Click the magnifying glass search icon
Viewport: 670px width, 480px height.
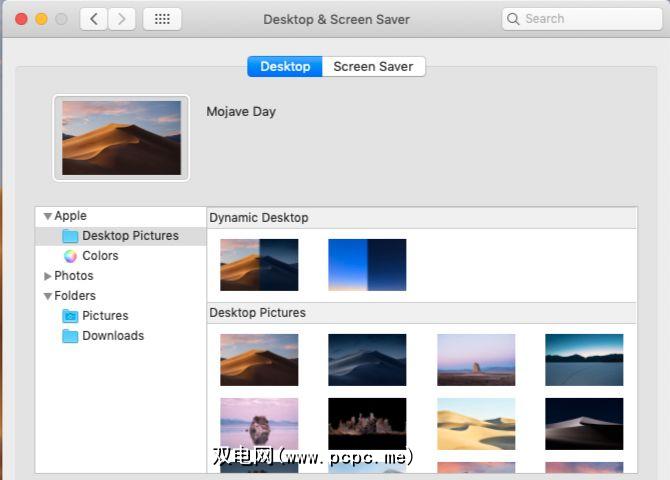pos(513,19)
